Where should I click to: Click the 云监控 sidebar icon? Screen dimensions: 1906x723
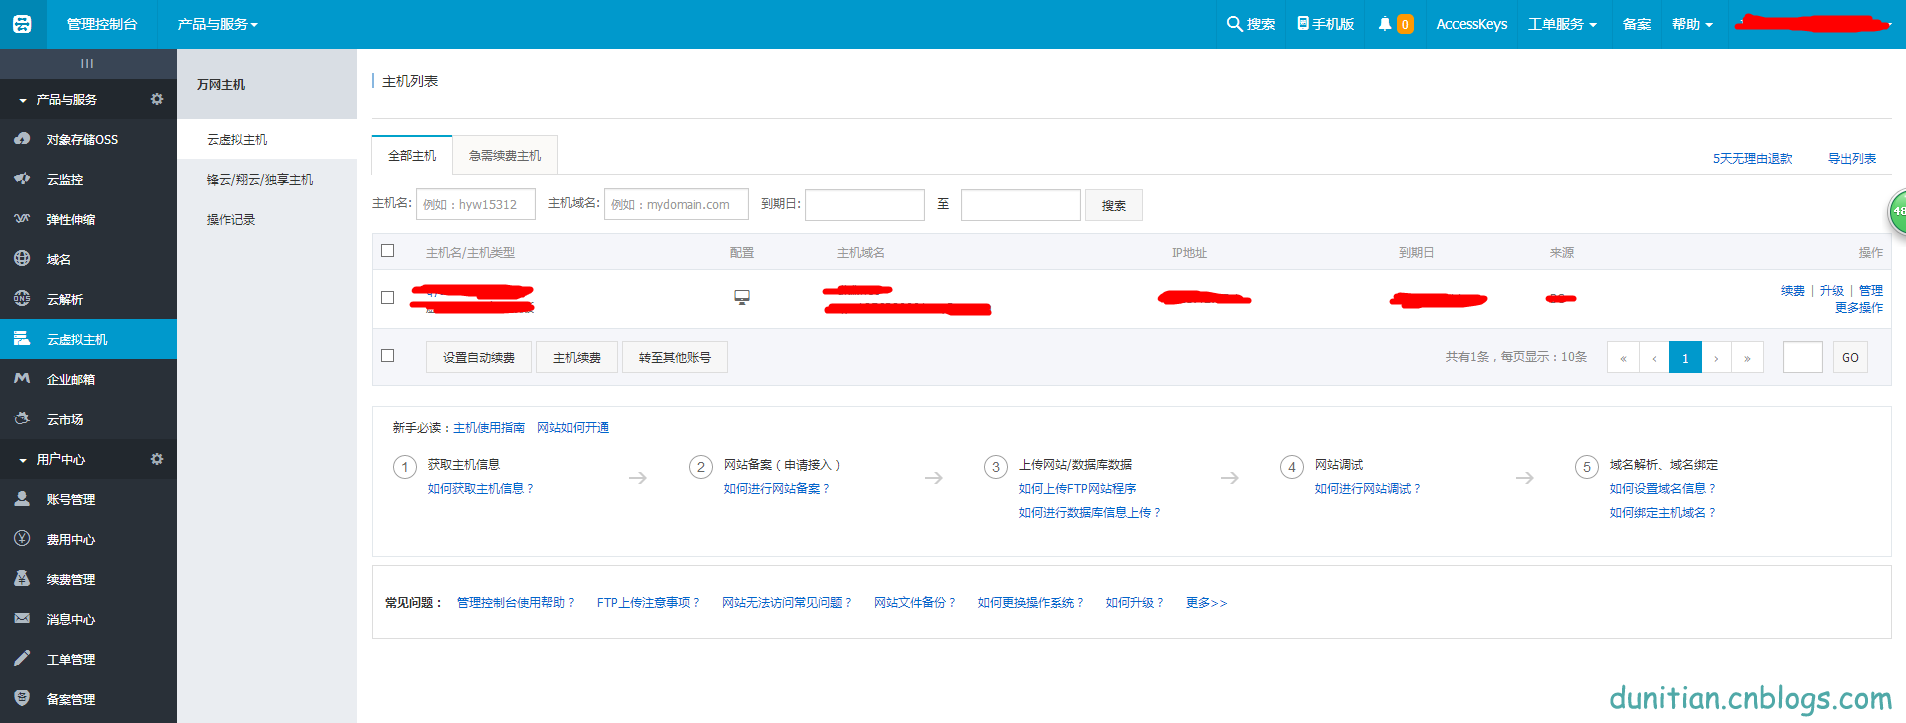coord(22,179)
